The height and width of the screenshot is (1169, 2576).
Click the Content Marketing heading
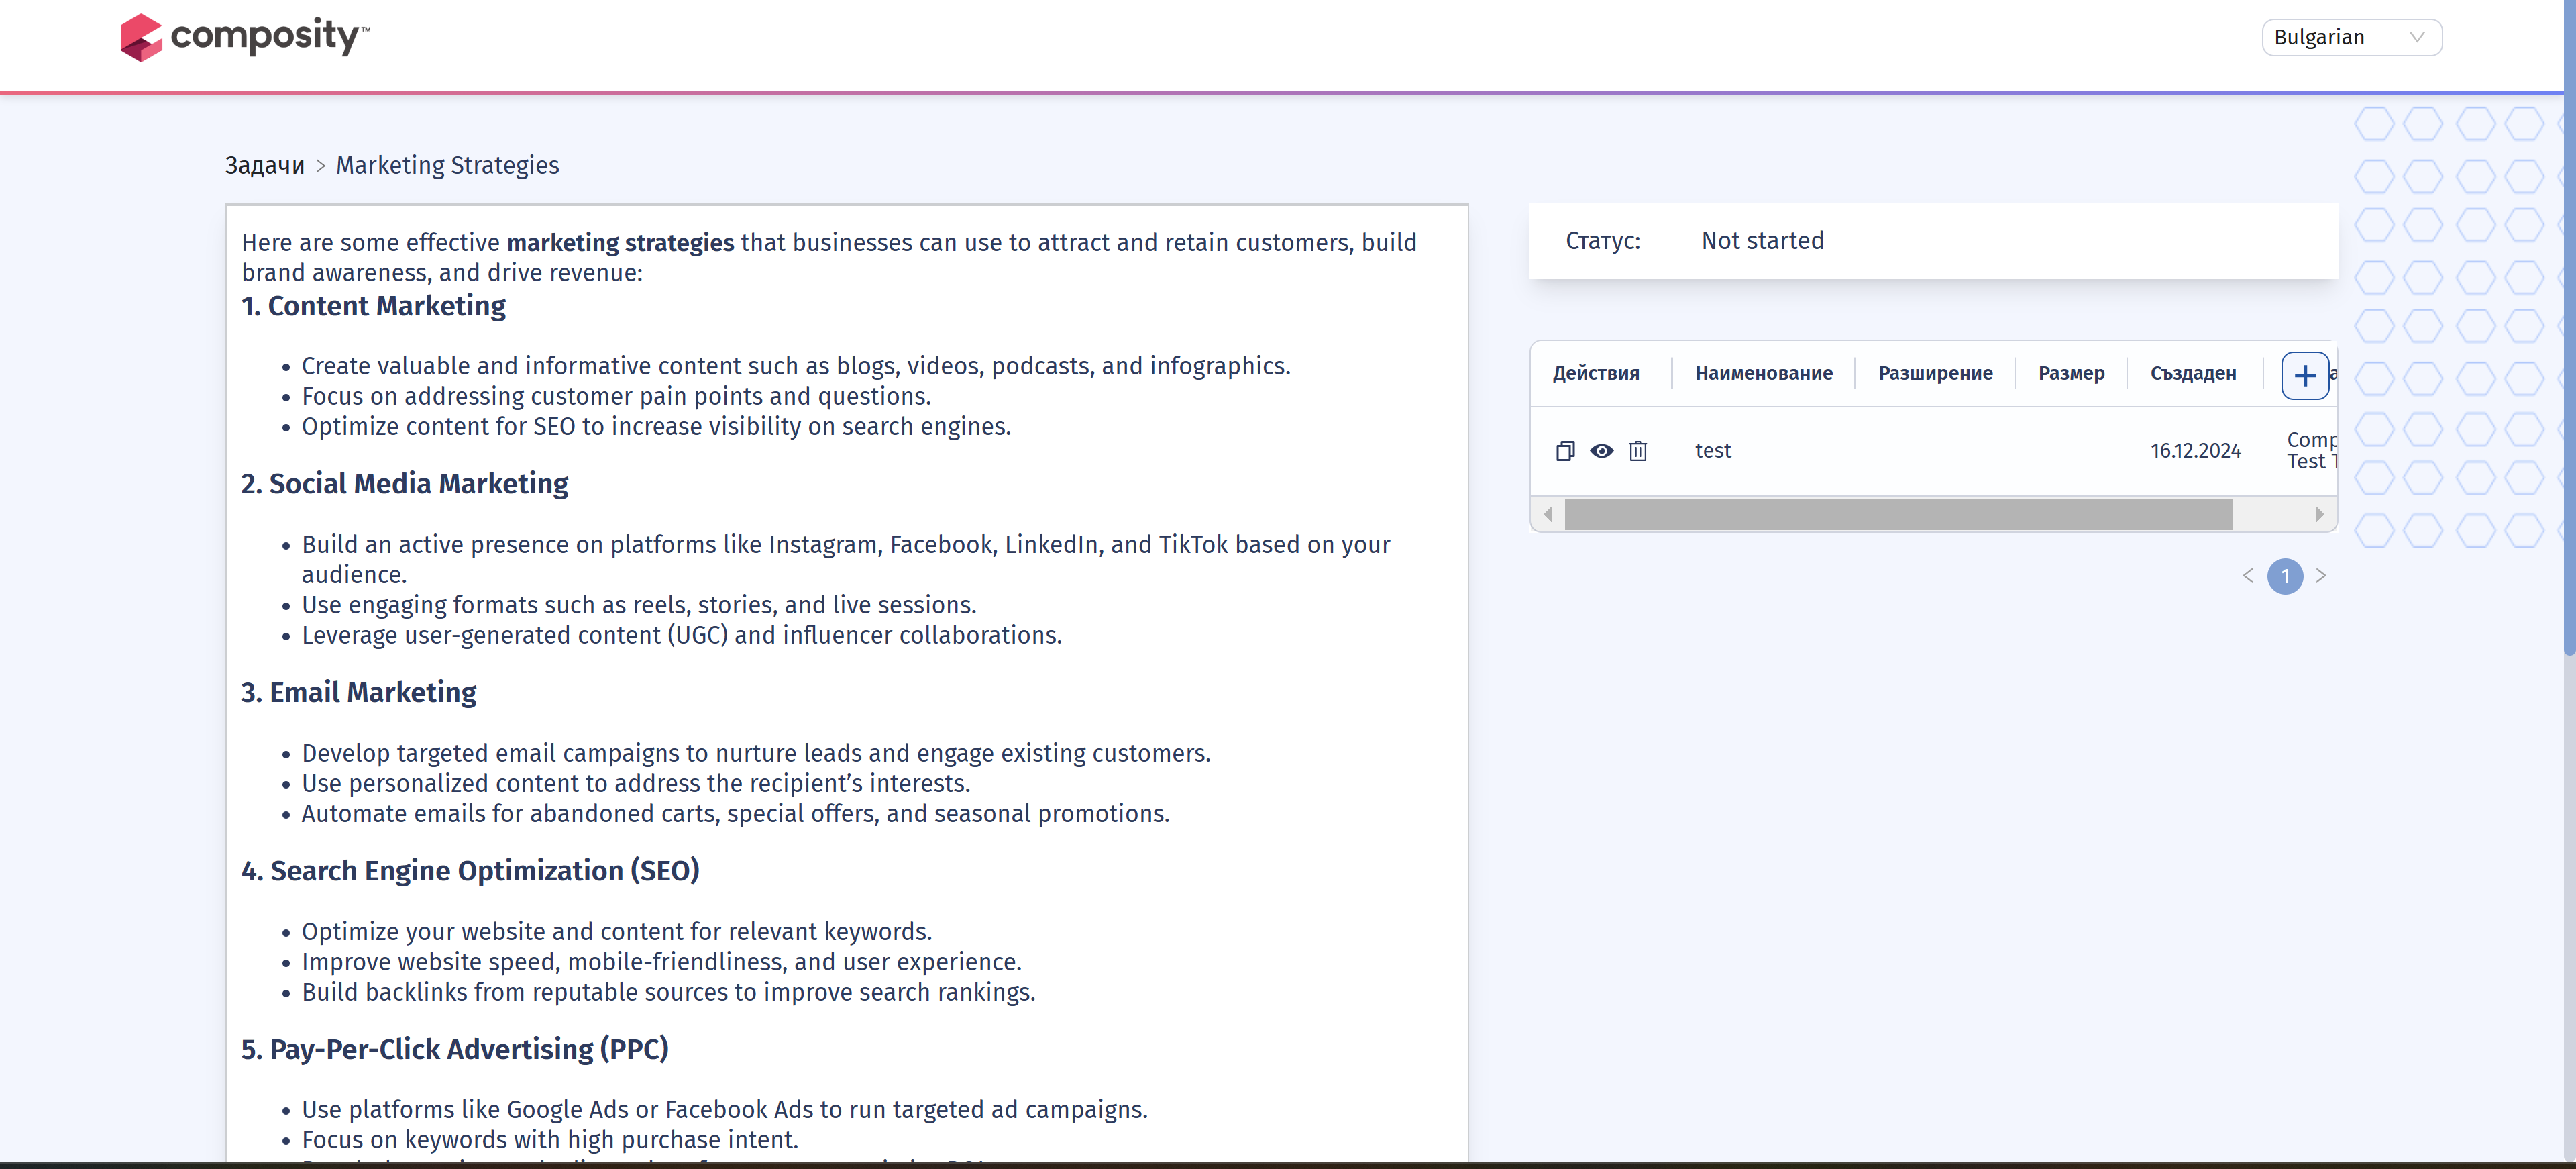click(x=373, y=306)
